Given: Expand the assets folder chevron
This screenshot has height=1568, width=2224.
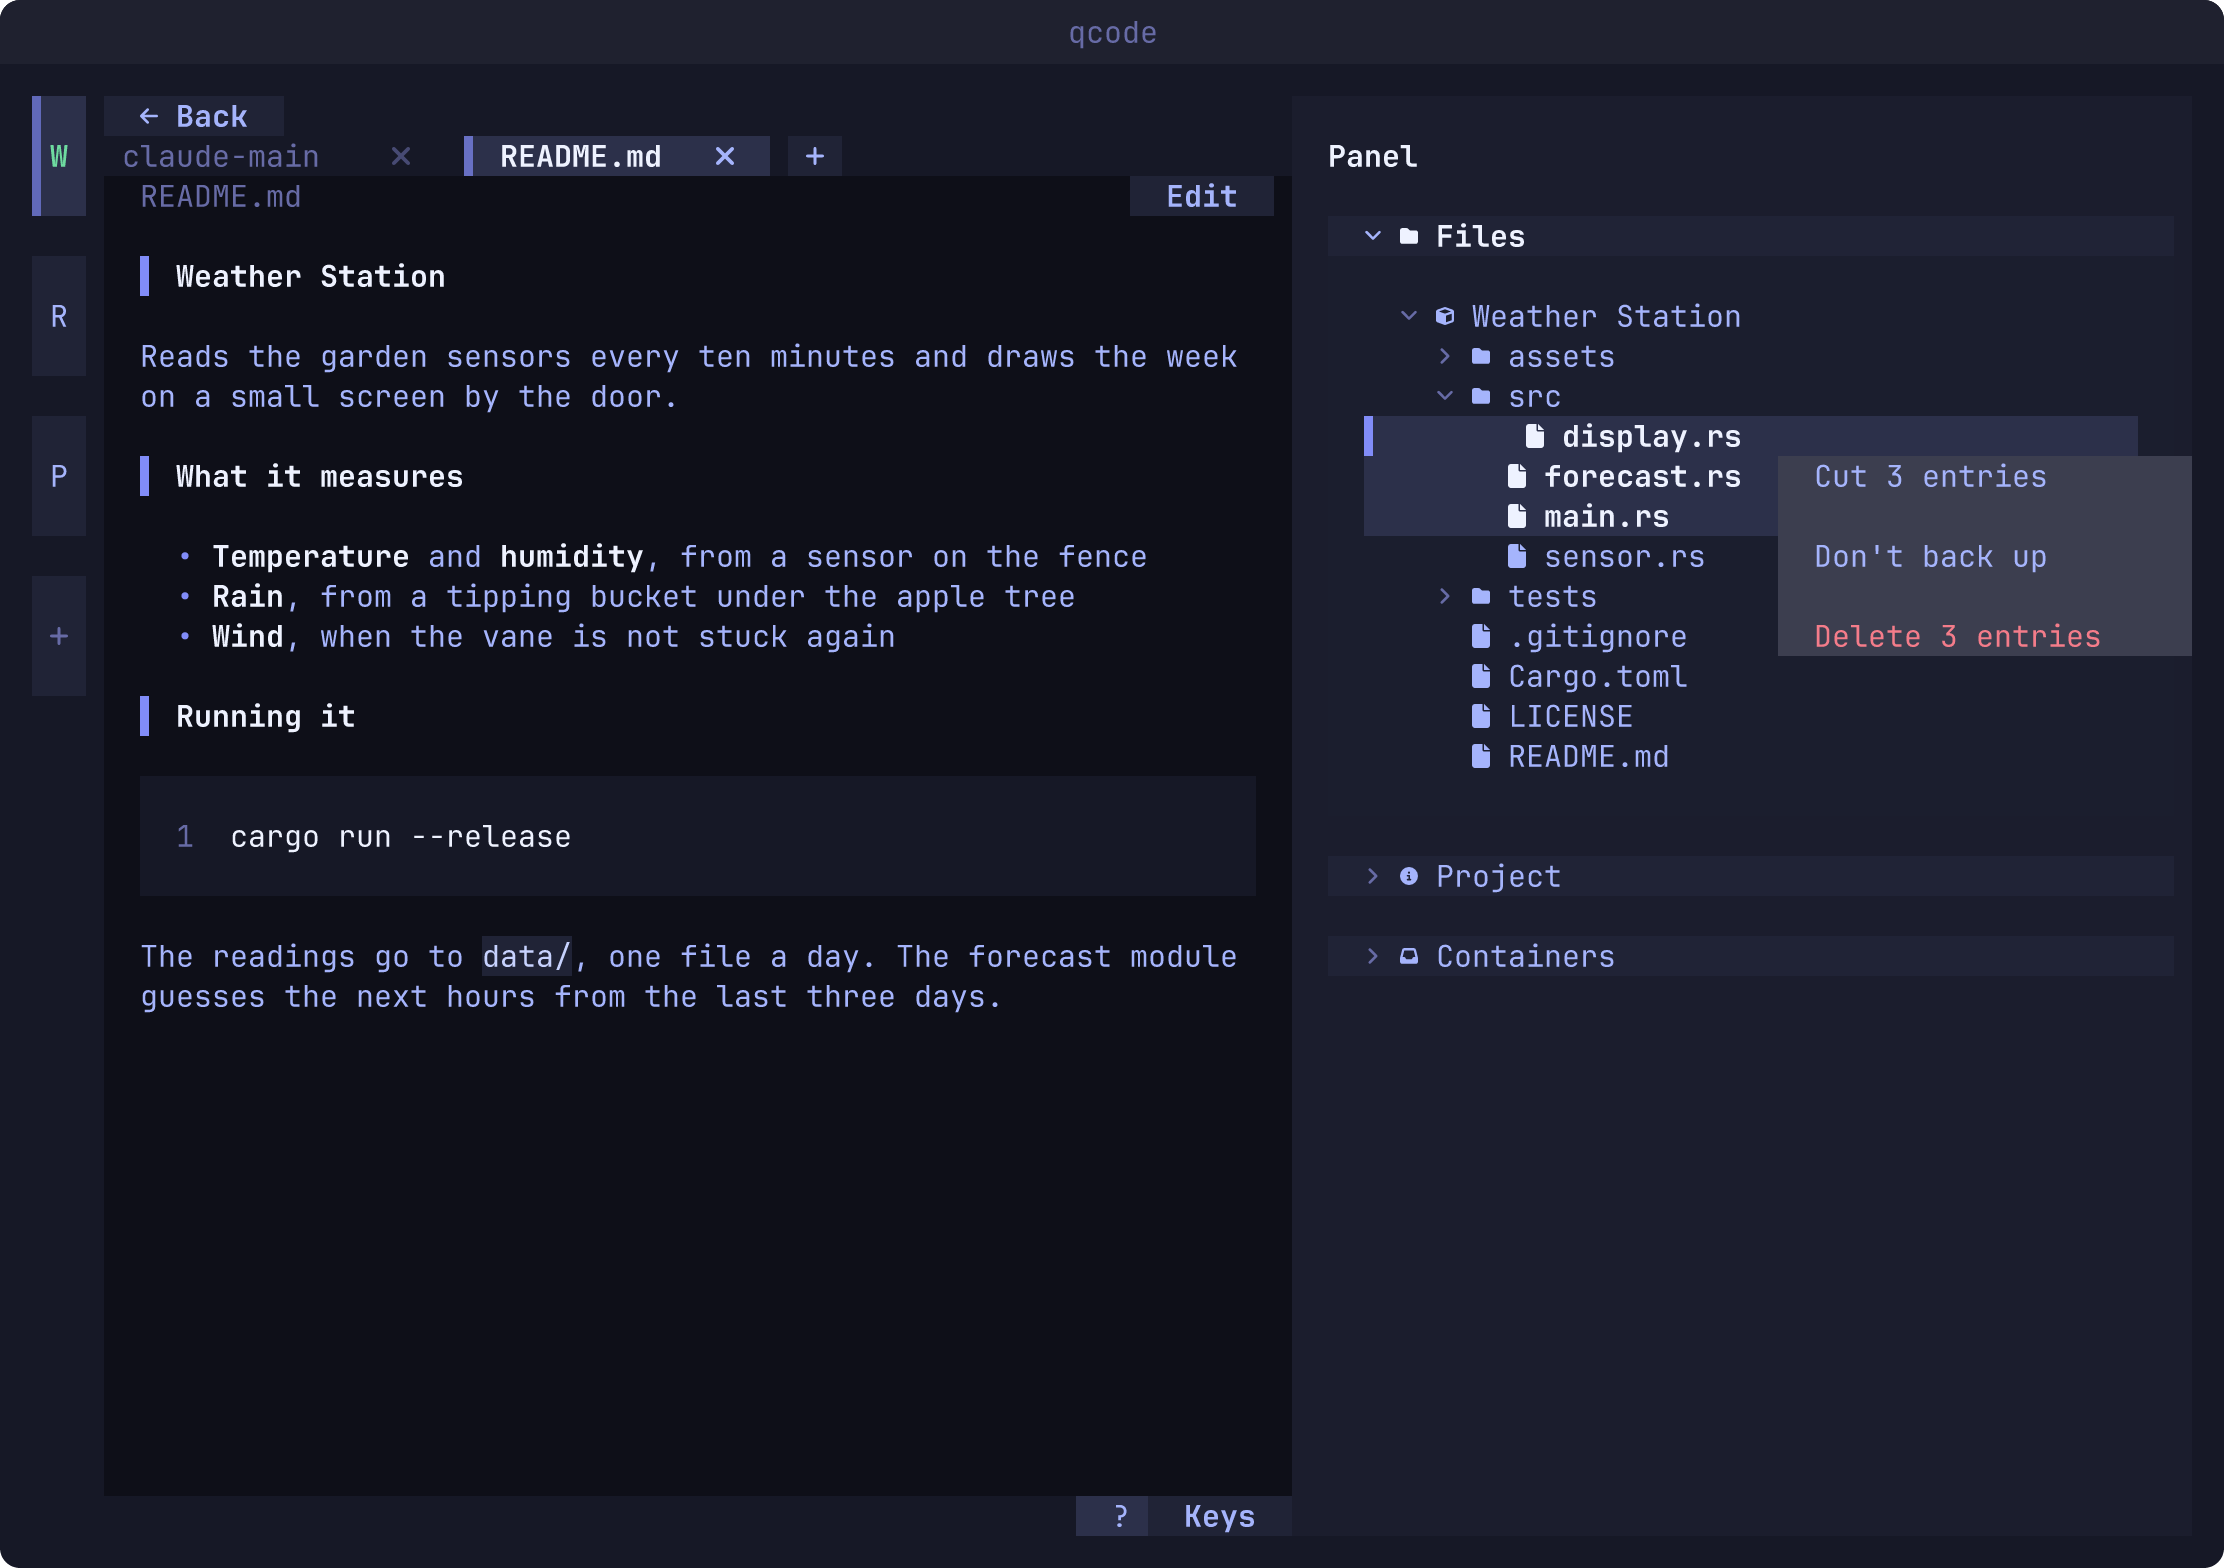Looking at the screenshot, I should [1445, 356].
